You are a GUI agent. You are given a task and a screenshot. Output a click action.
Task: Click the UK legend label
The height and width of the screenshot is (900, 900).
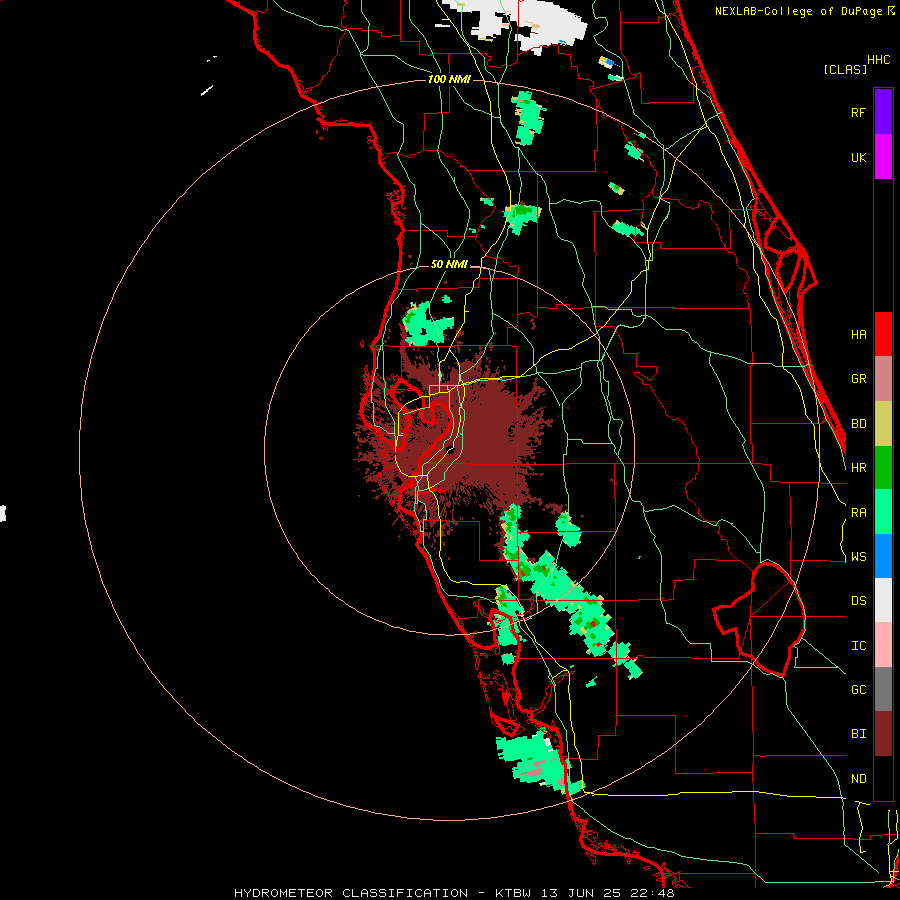[858, 157]
